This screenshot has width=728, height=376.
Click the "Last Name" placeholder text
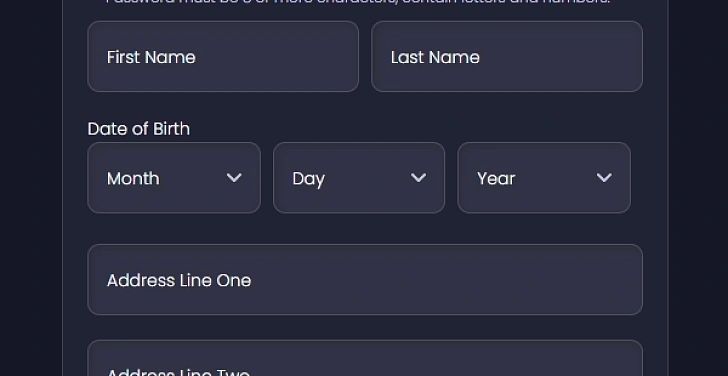coord(435,58)
